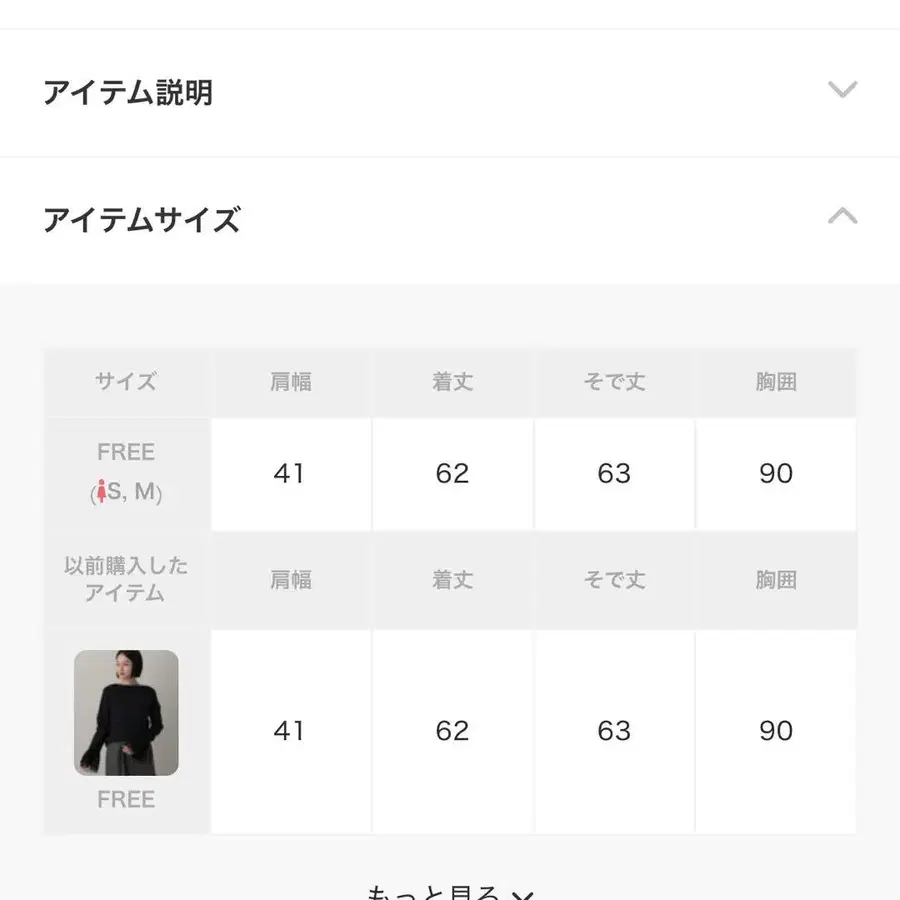Click the up chevron beside アイテムサイズ

(843, 216)
